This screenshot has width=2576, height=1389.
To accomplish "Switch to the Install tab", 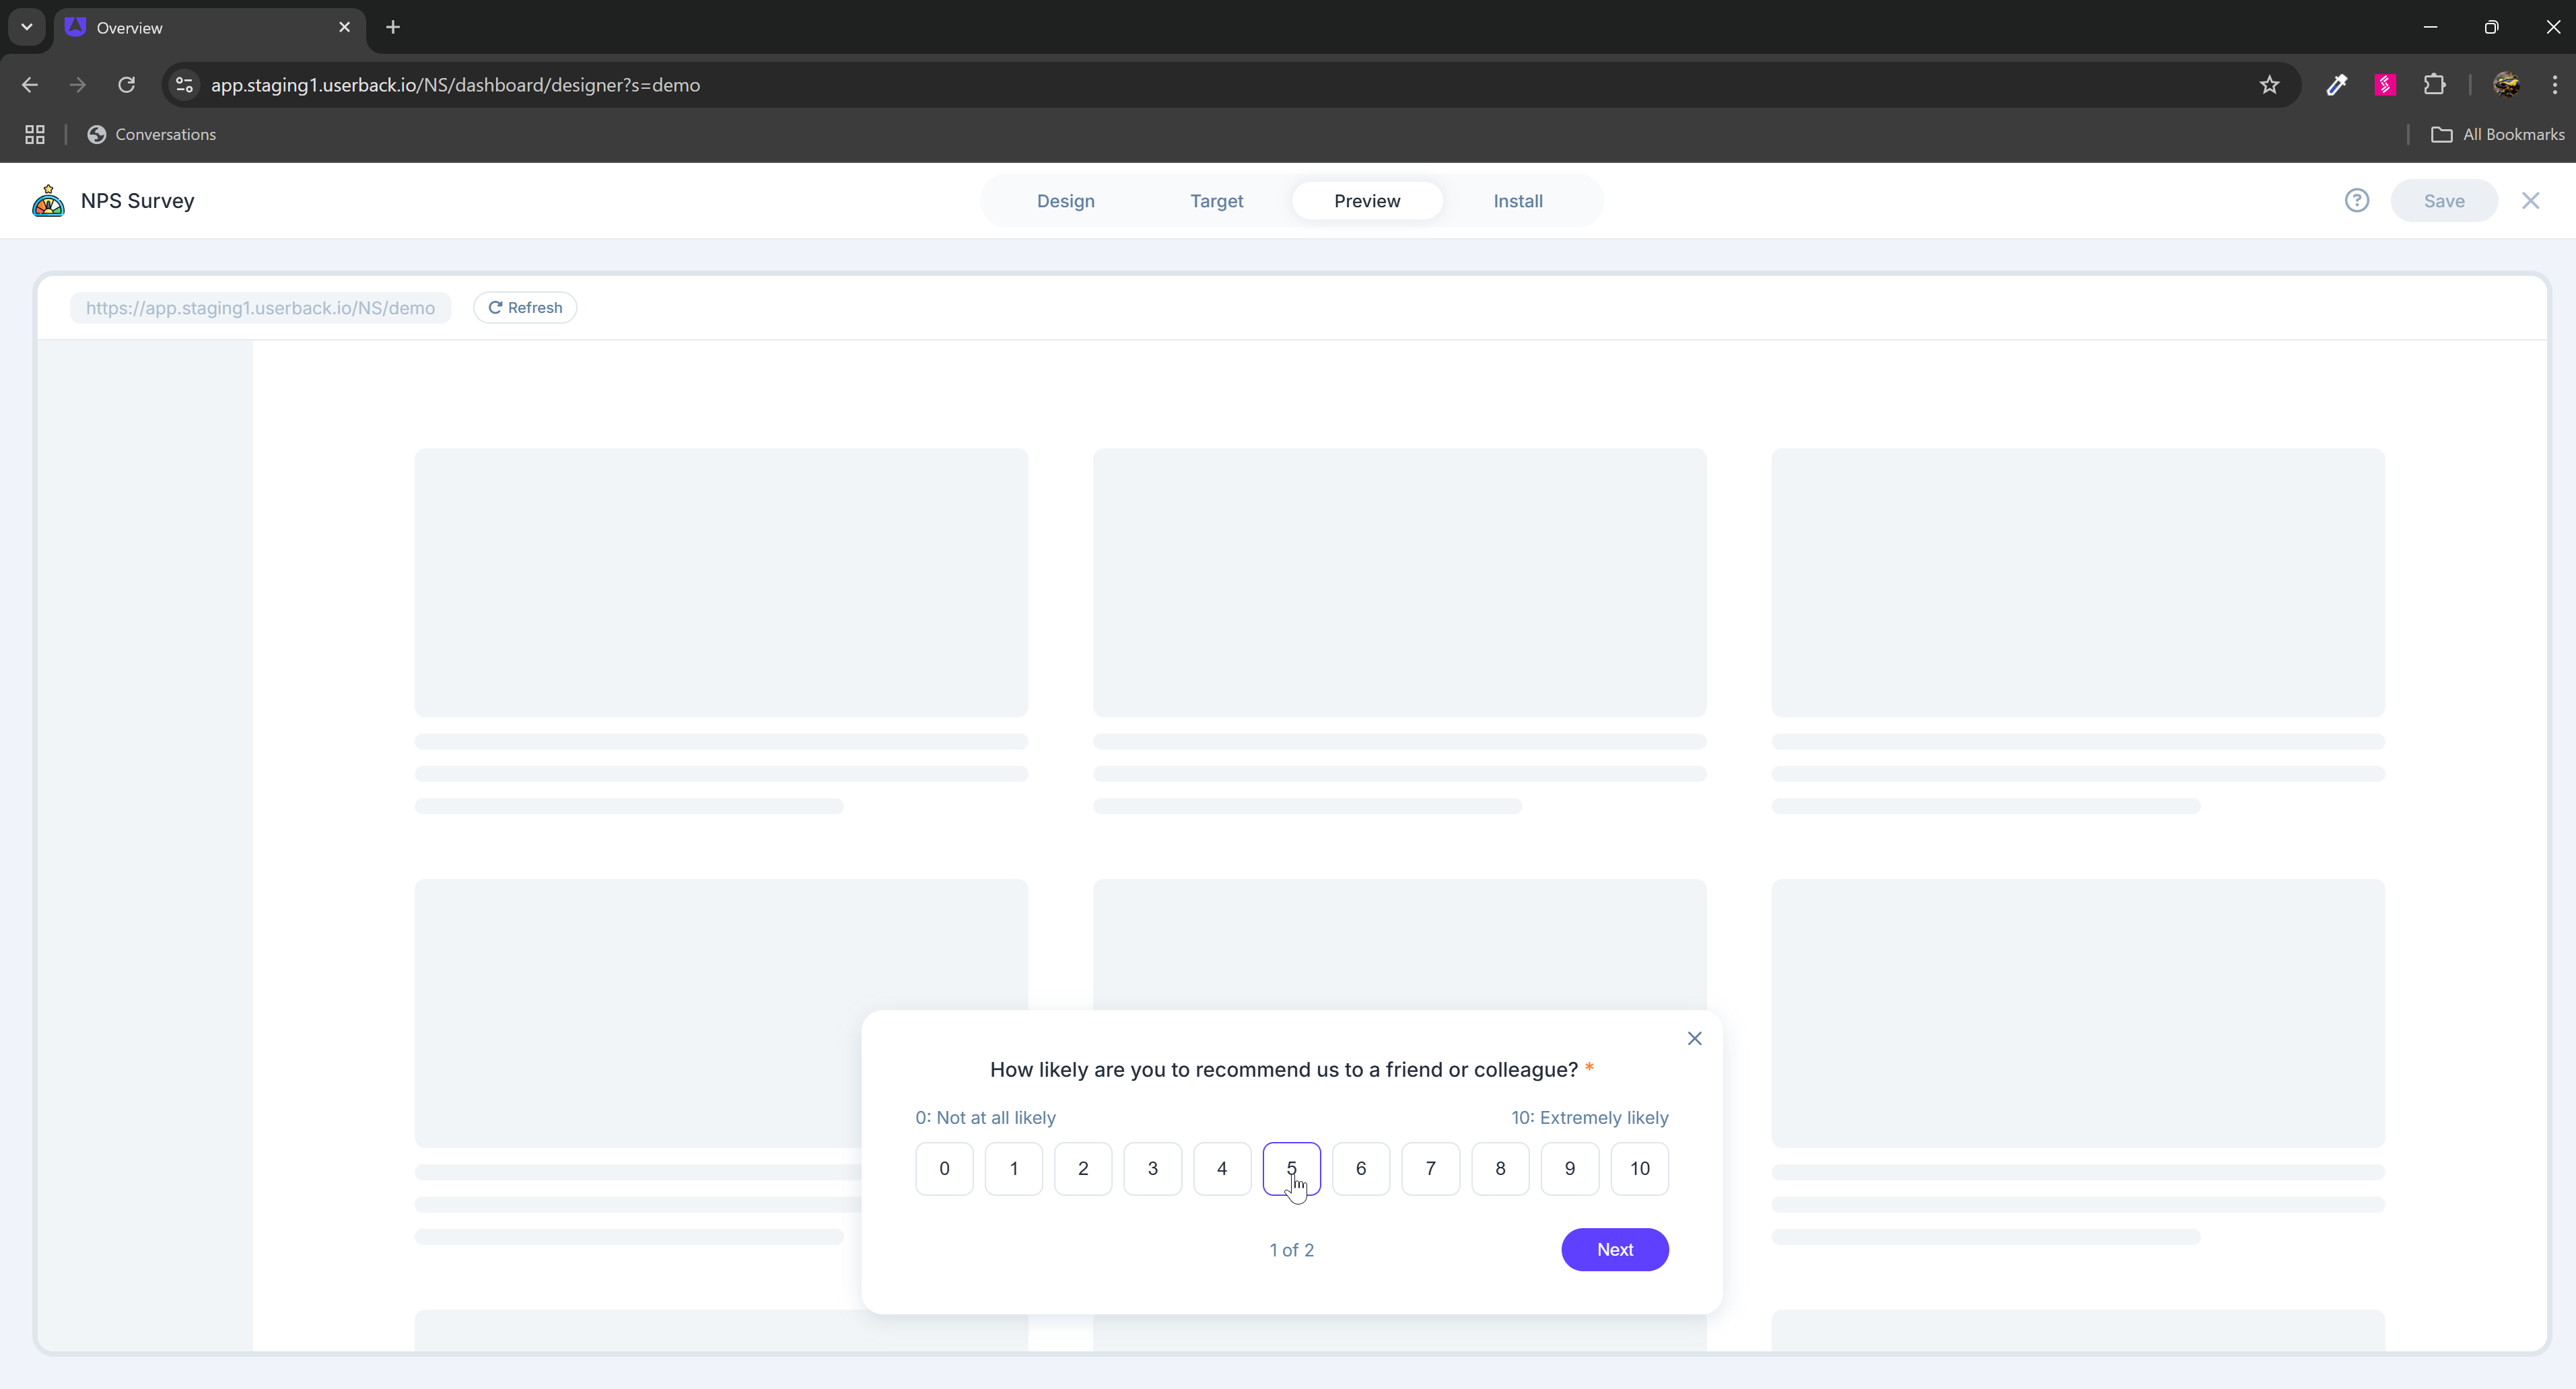I will (1517, 201).
